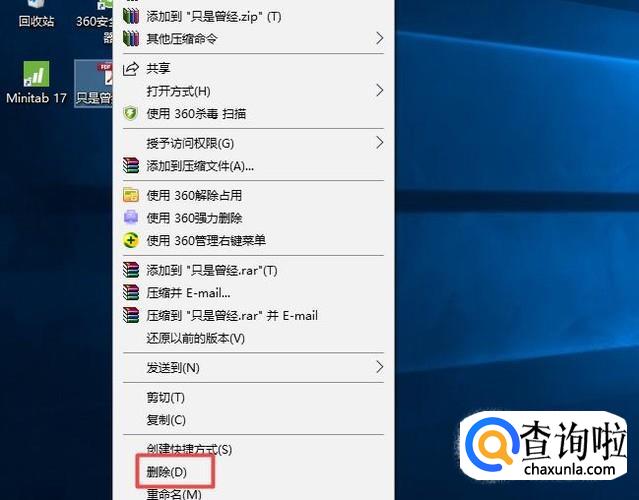Expand the 打开方式(H) submenu arrow
This screenshot has height=500, width=639.
[x=379, y=90]
